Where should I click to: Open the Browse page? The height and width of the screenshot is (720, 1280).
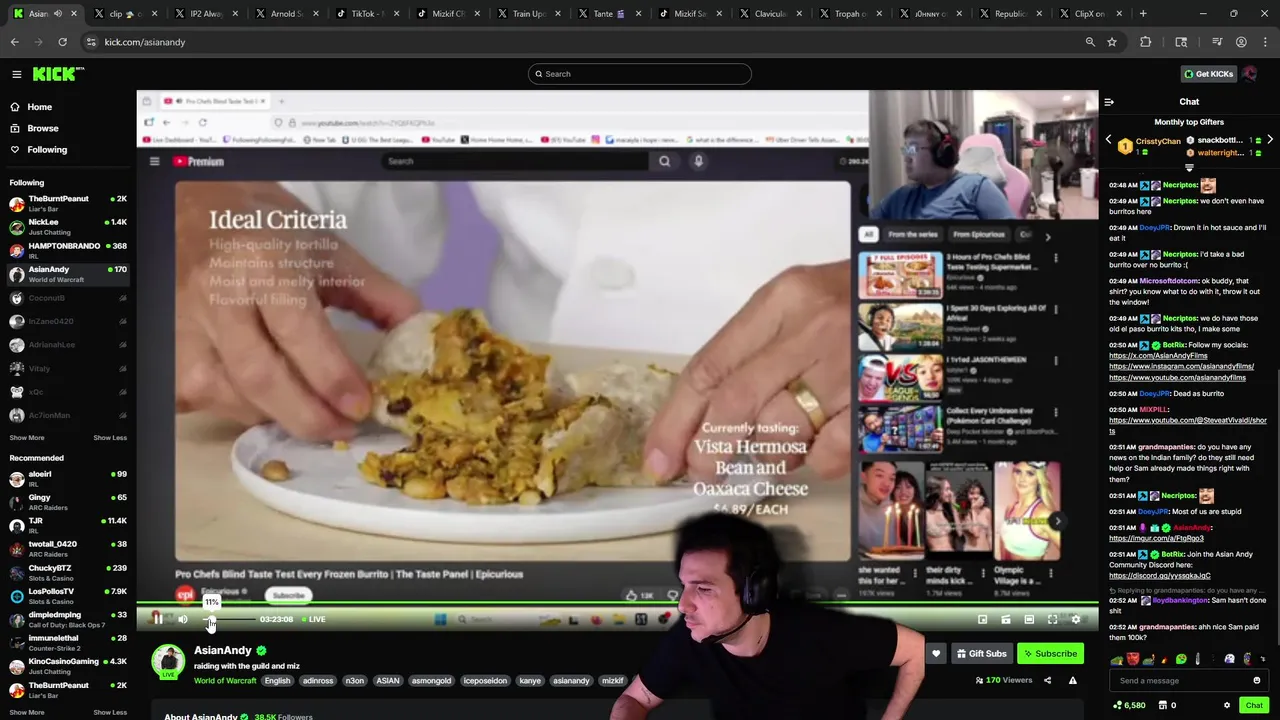pos(43,128)
